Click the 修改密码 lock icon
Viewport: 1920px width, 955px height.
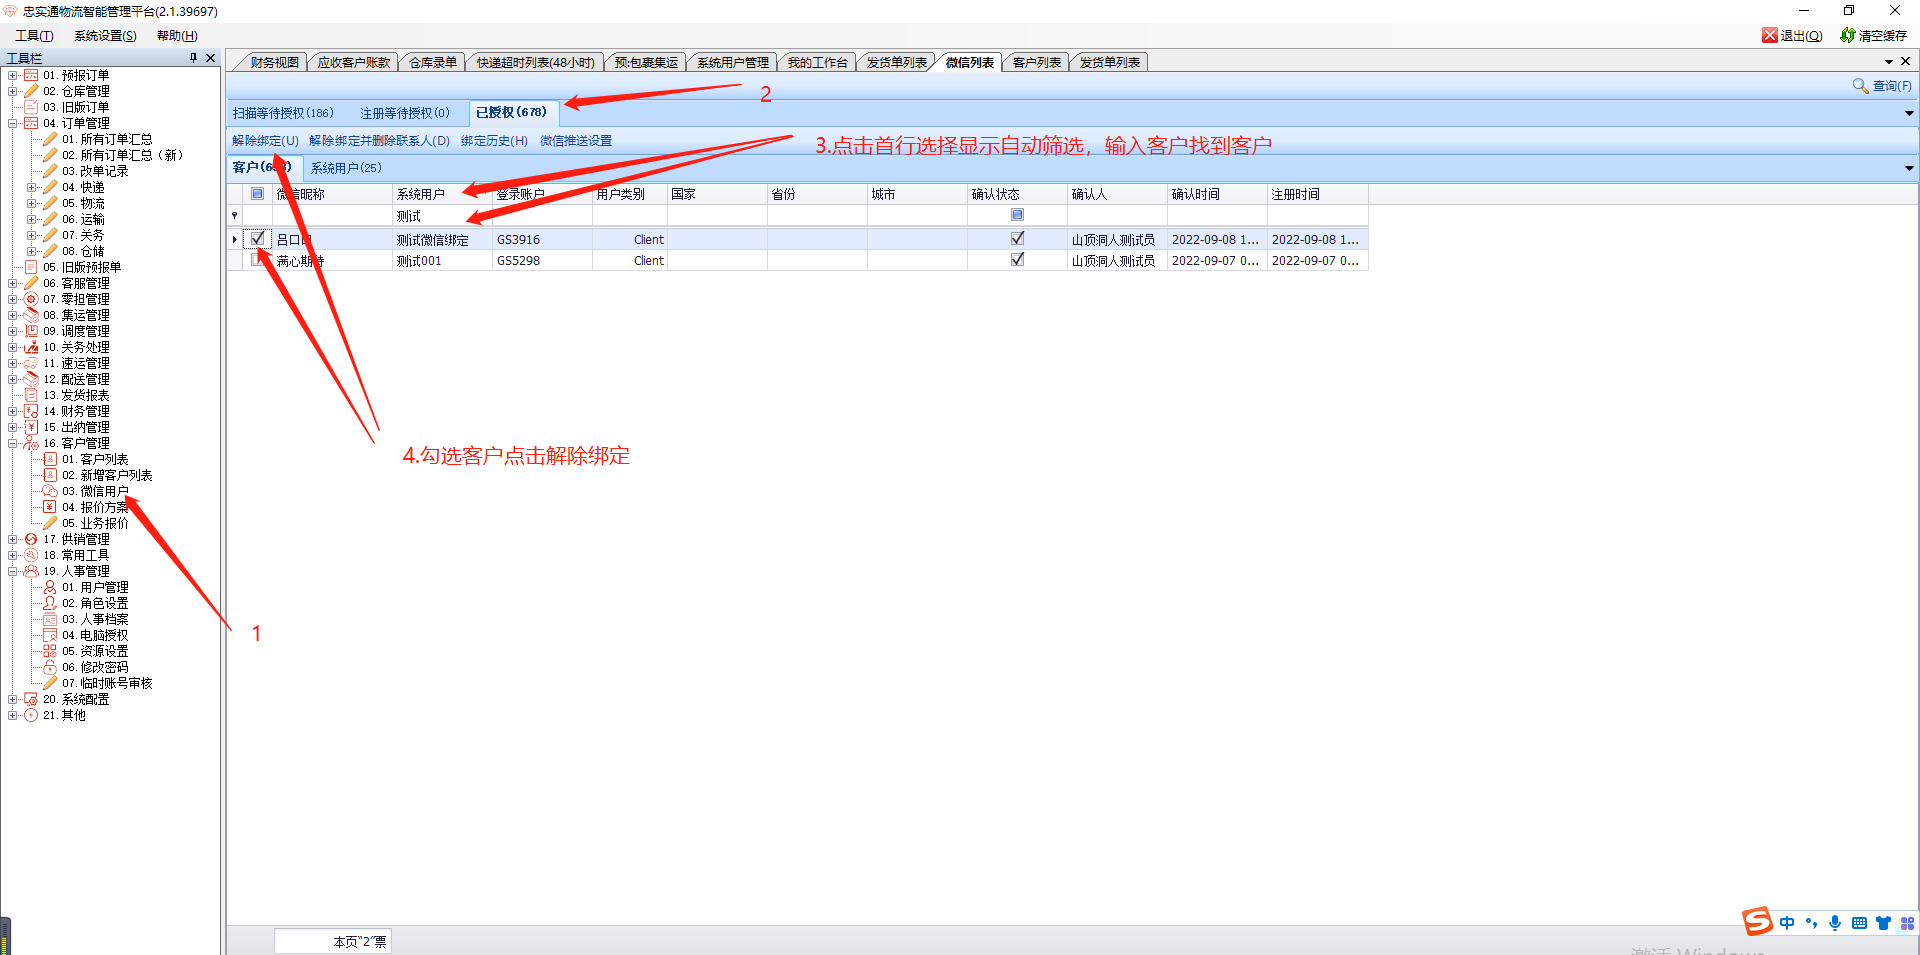click(50, 667)
